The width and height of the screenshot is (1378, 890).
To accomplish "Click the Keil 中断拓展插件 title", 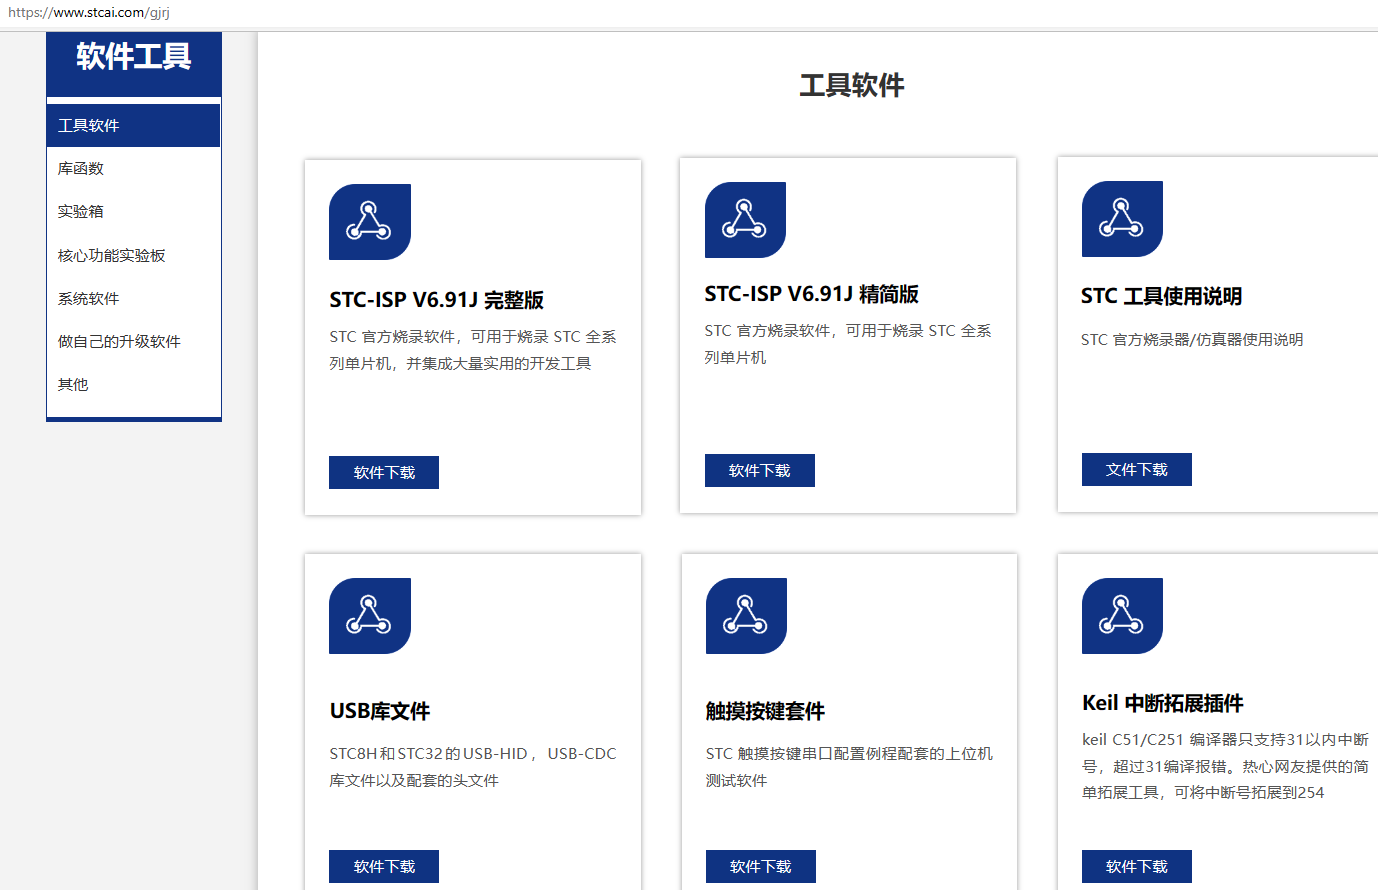I will tap(1163, 703).
